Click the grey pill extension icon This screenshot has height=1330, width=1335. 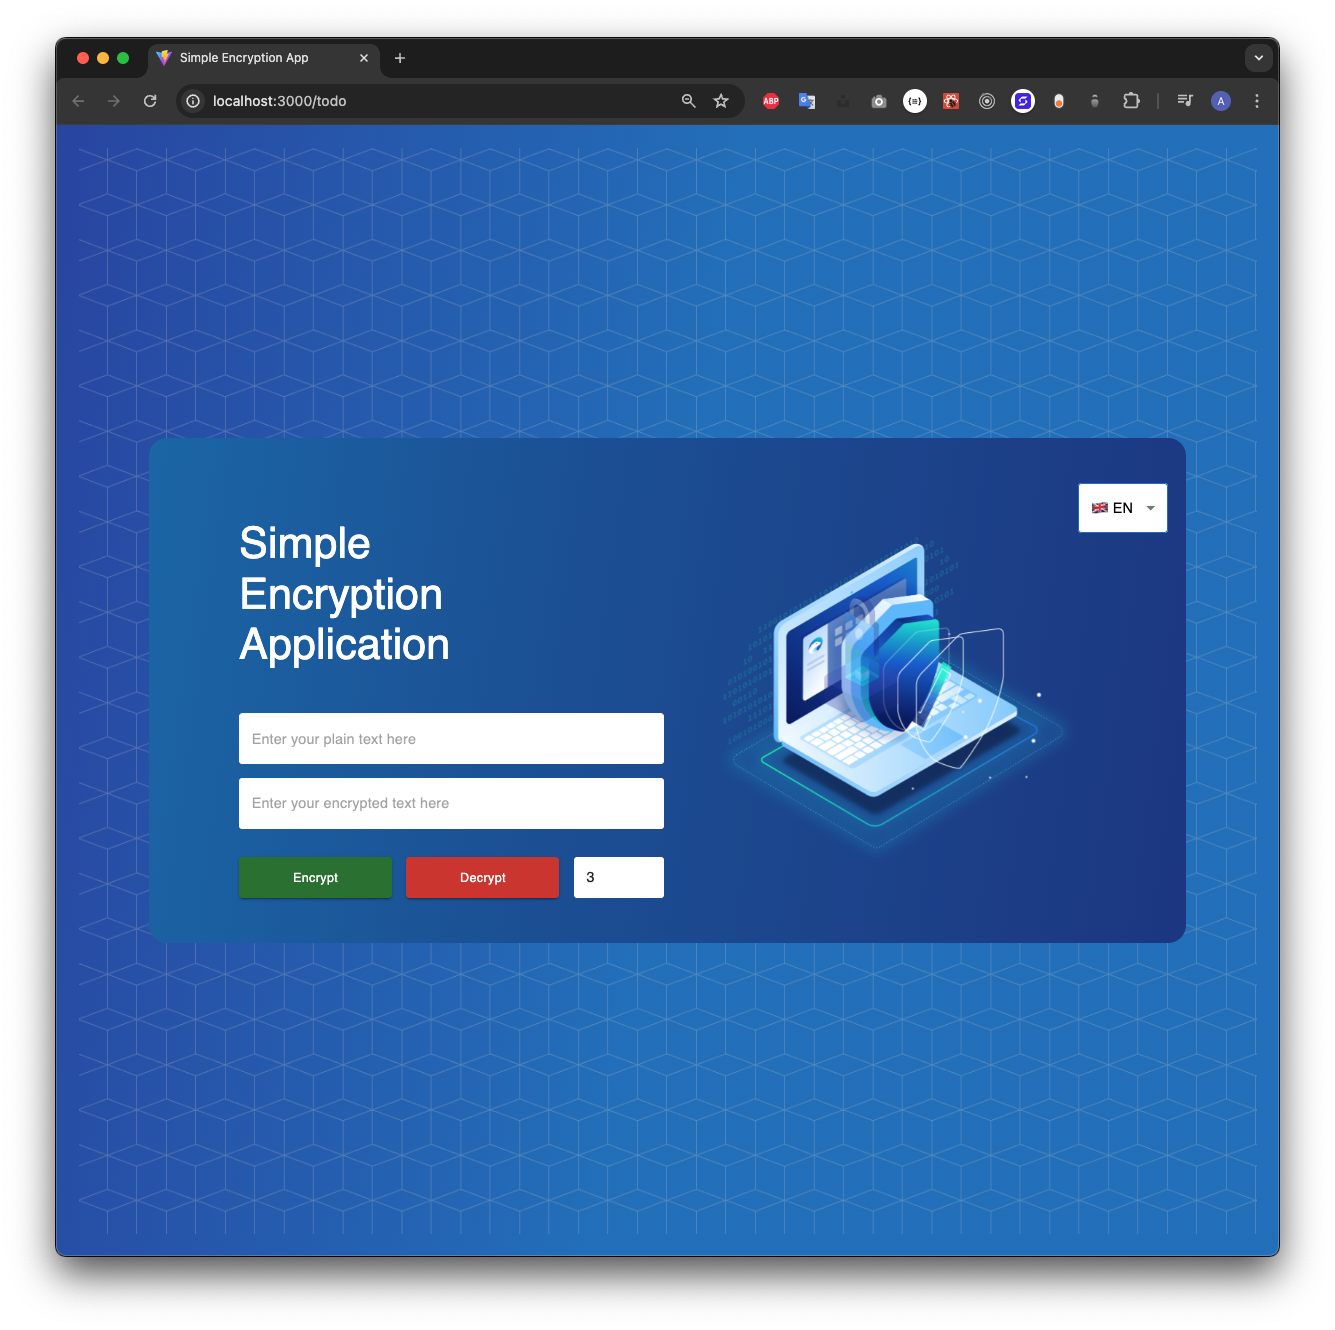(1095, 101)
